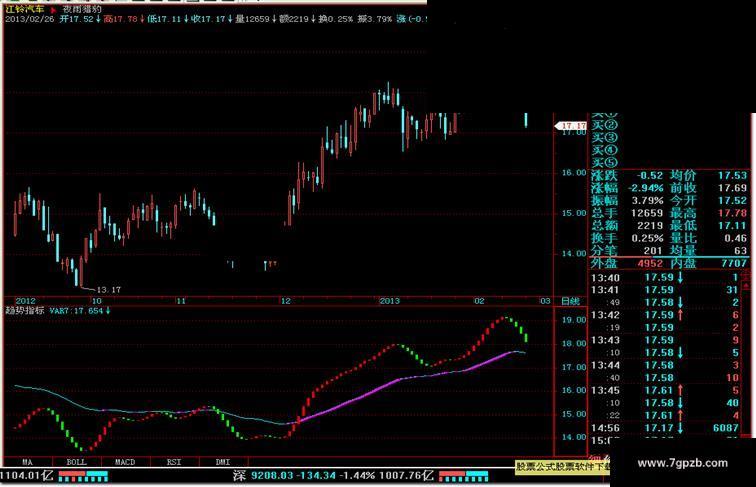Click the Shanghai index red-cyan bar indicator
756x487 pixels.
(83, 476)
